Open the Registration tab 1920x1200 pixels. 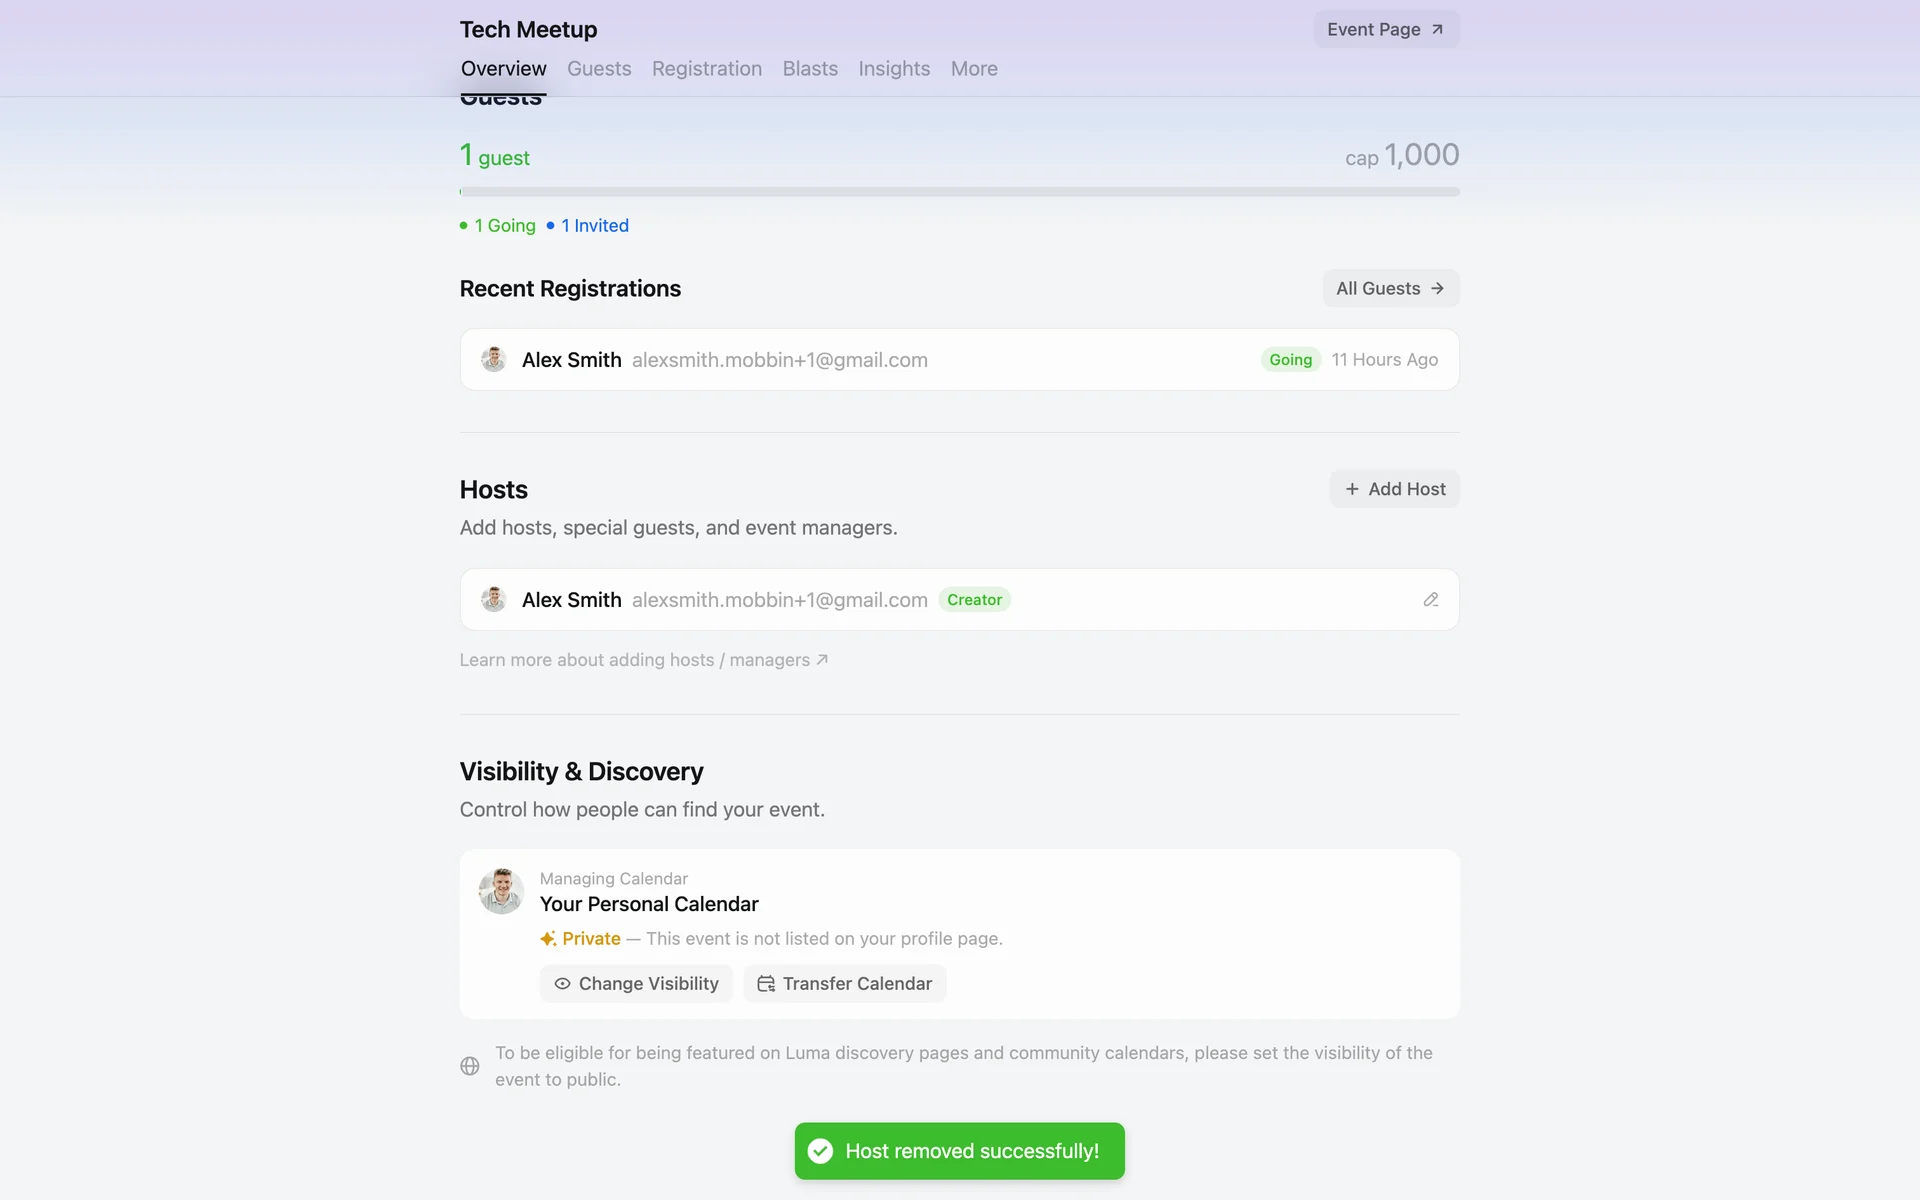(707, 69)
